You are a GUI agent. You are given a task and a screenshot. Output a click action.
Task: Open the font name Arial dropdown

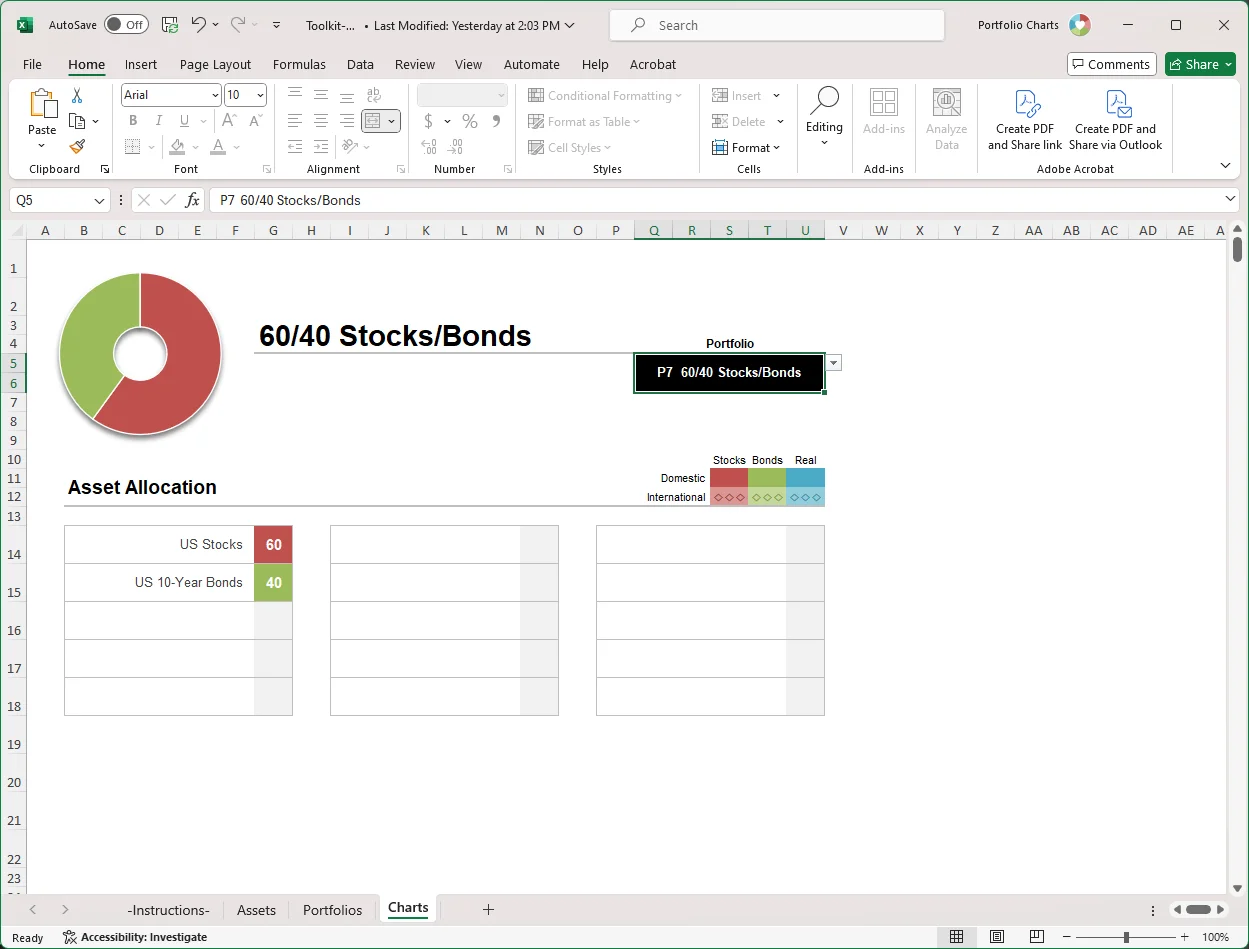click(x=215, y=95)
